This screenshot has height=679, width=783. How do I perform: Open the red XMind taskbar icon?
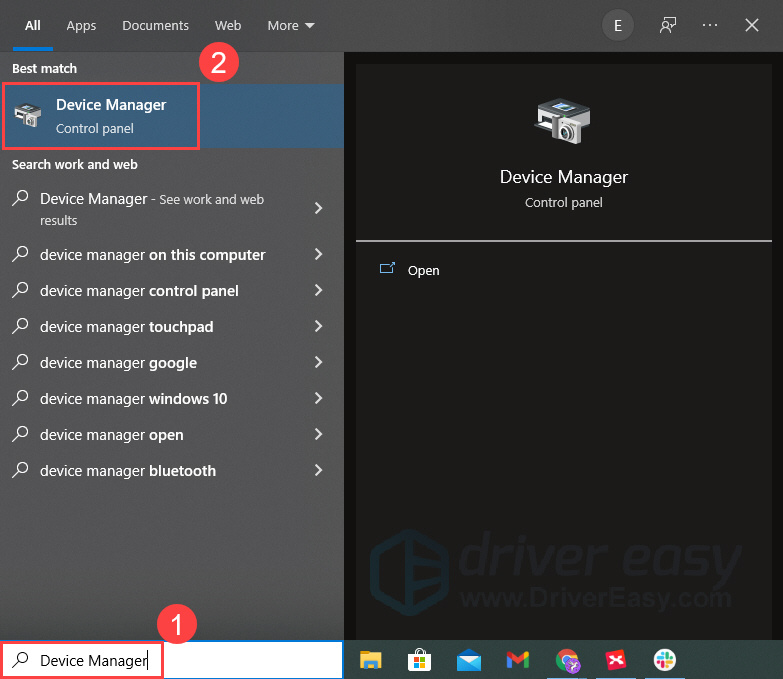(615, 660)
